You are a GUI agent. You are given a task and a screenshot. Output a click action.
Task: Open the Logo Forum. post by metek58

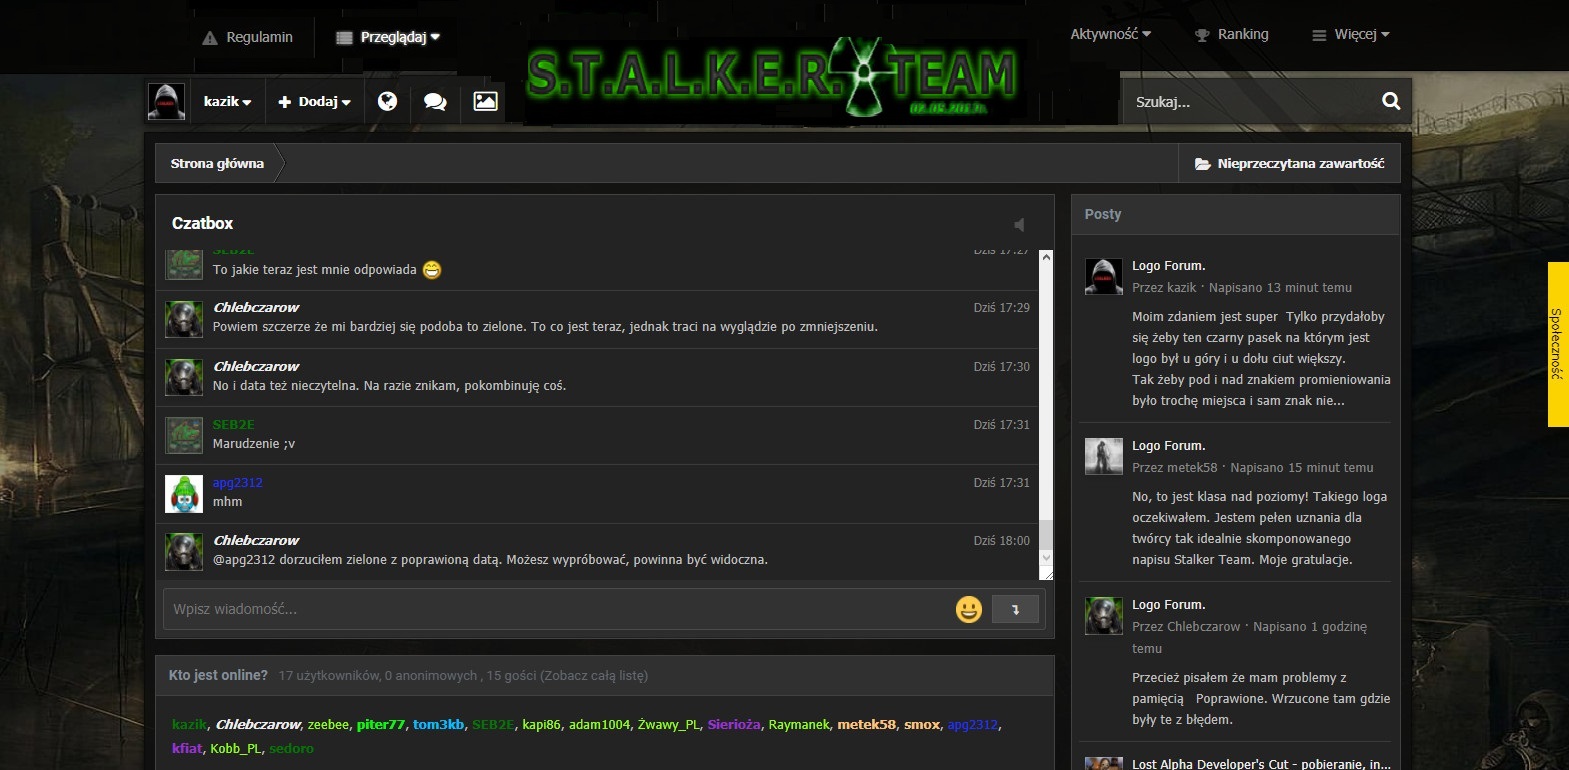[x=1168, y=446]
